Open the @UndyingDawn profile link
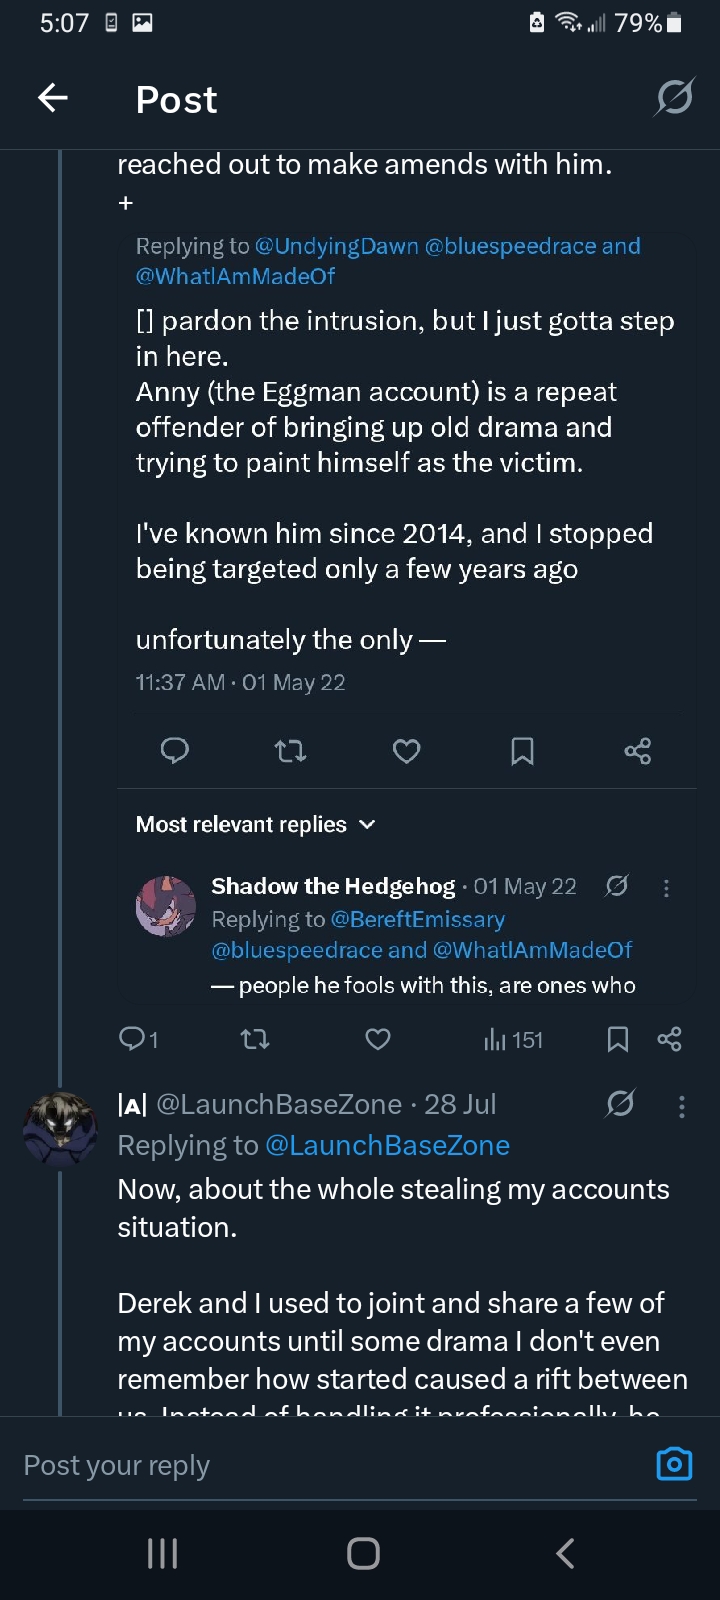This screenshot has height=1600, width=720. pyautogui.click(x=336, y=246)
